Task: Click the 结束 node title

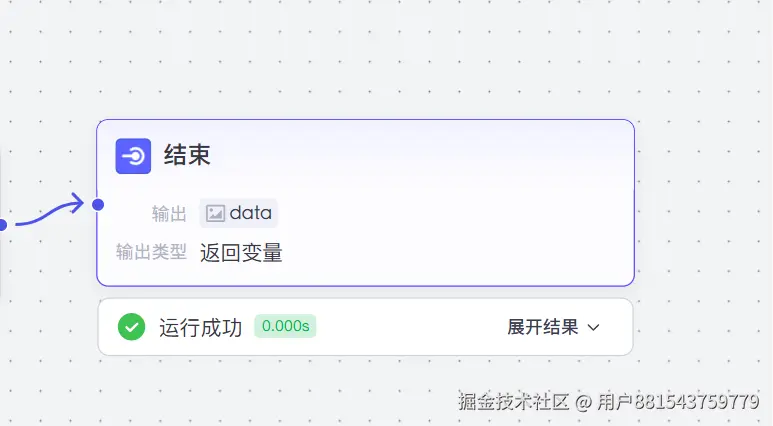Action: click(187, 155)
